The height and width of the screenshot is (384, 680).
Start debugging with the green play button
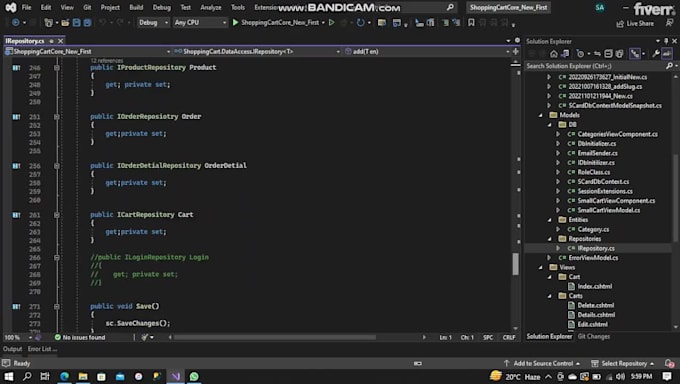coord(235,22)
